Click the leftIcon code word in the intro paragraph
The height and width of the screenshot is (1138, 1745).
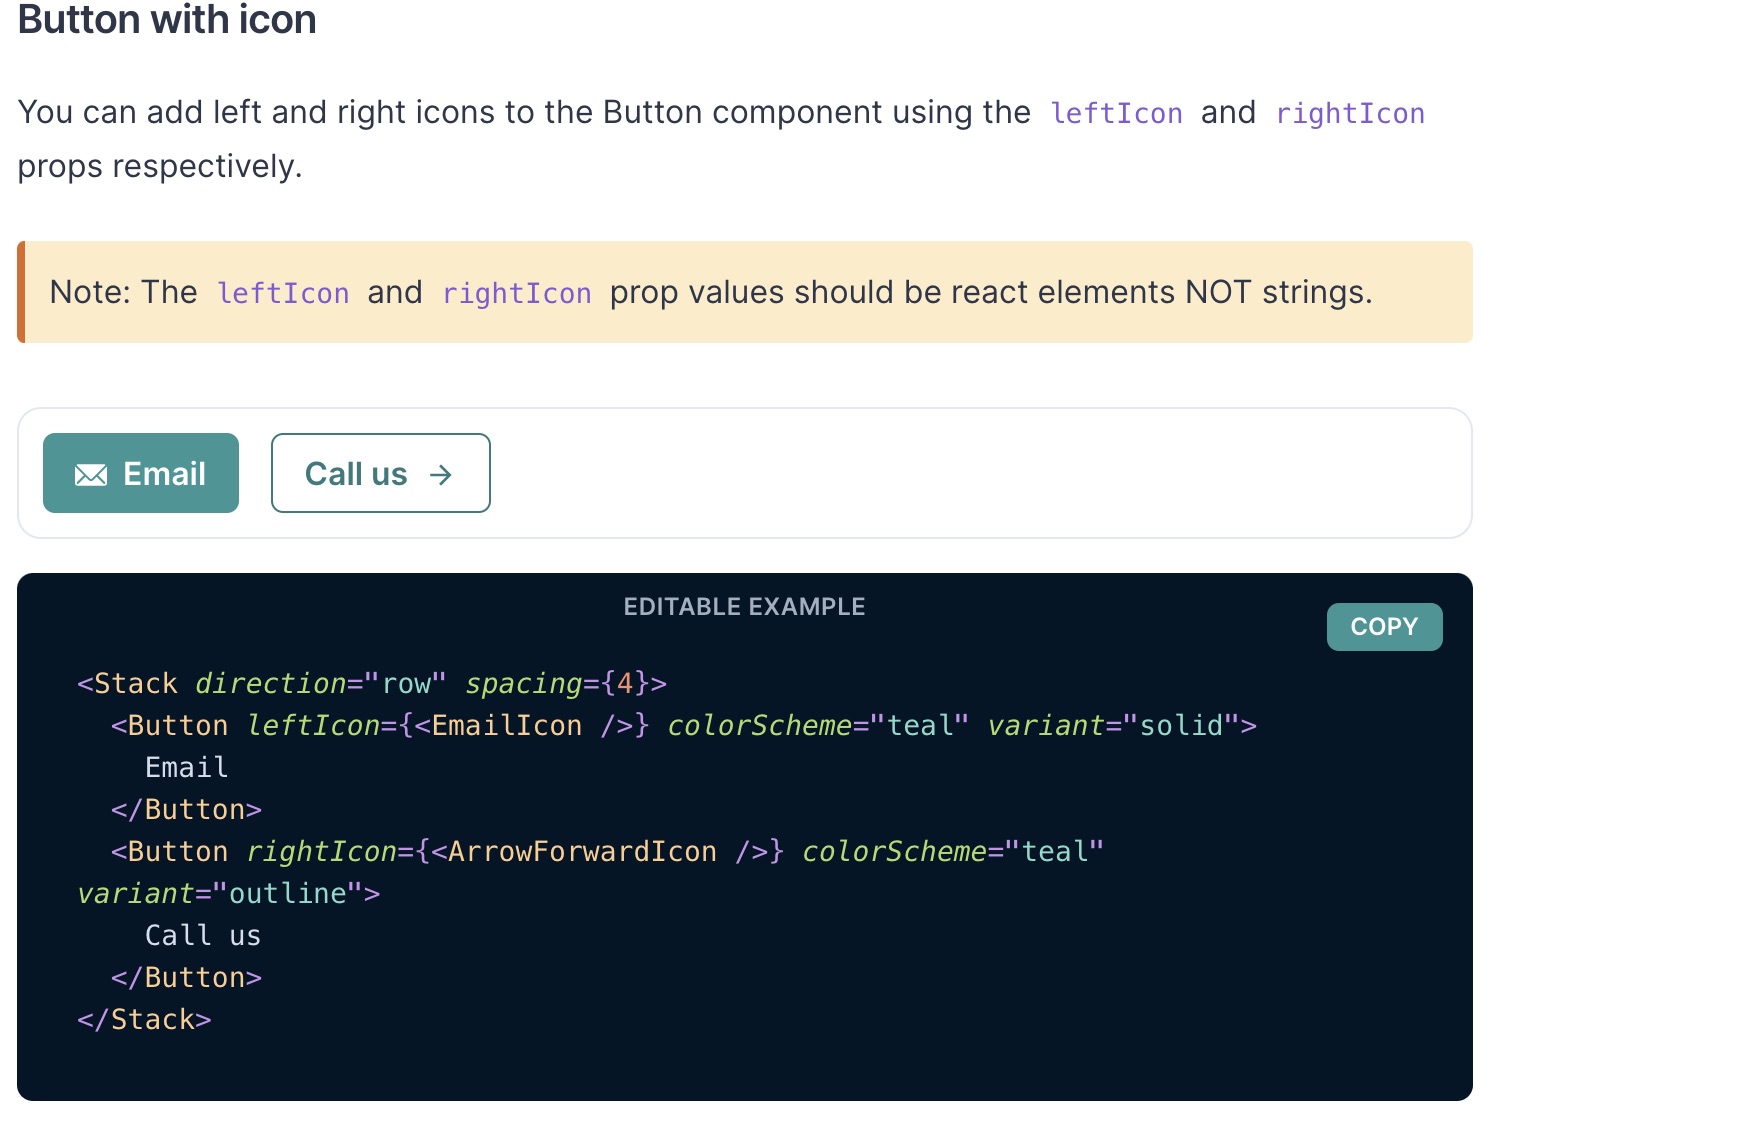1116,114
